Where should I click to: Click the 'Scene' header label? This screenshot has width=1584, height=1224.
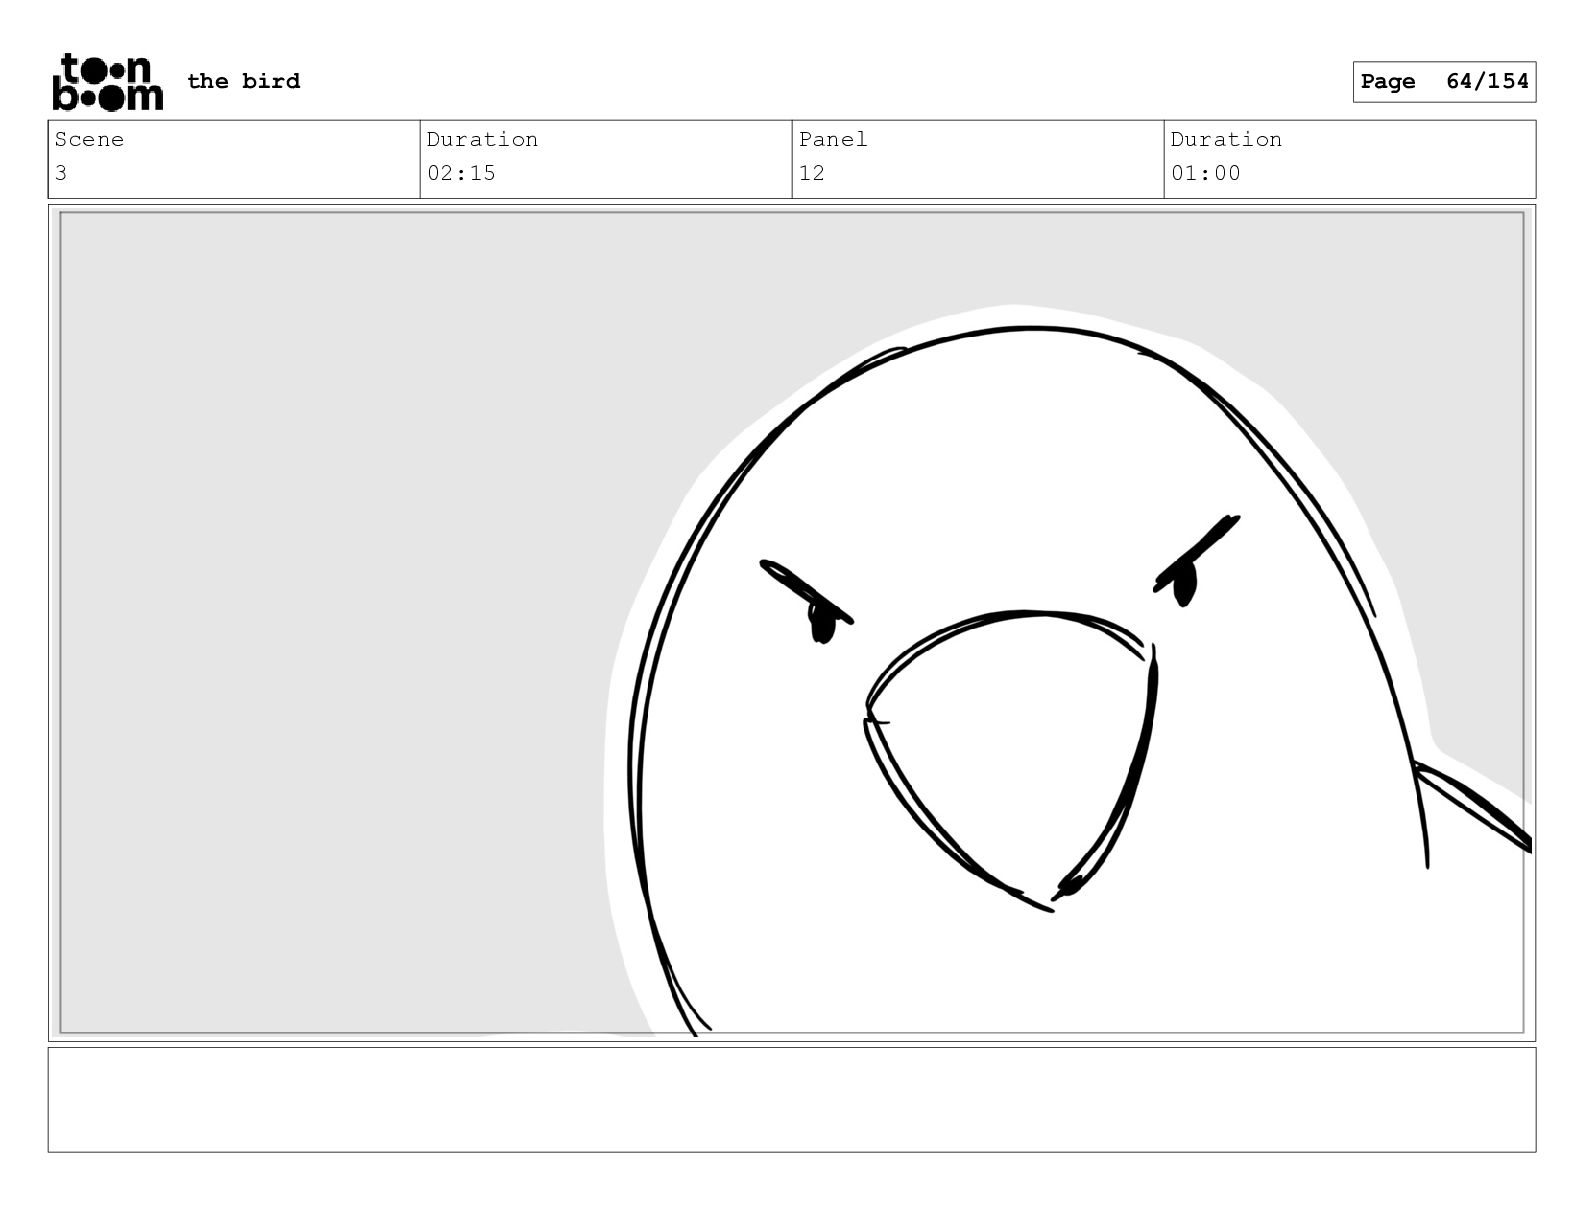tap(89, 139)
